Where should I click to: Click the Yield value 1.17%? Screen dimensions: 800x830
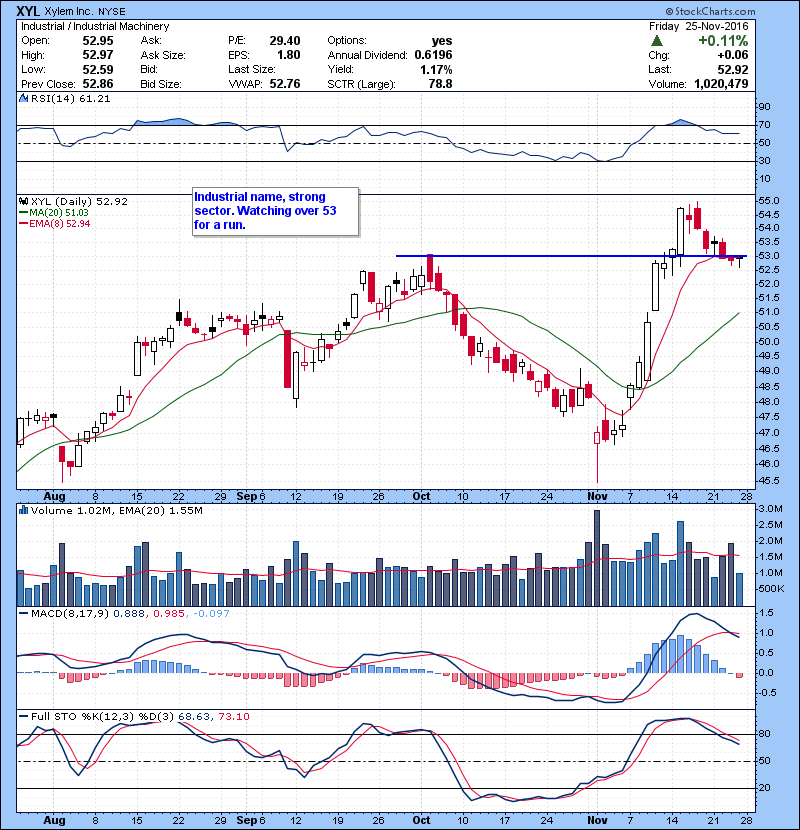(x=436, y=69)
